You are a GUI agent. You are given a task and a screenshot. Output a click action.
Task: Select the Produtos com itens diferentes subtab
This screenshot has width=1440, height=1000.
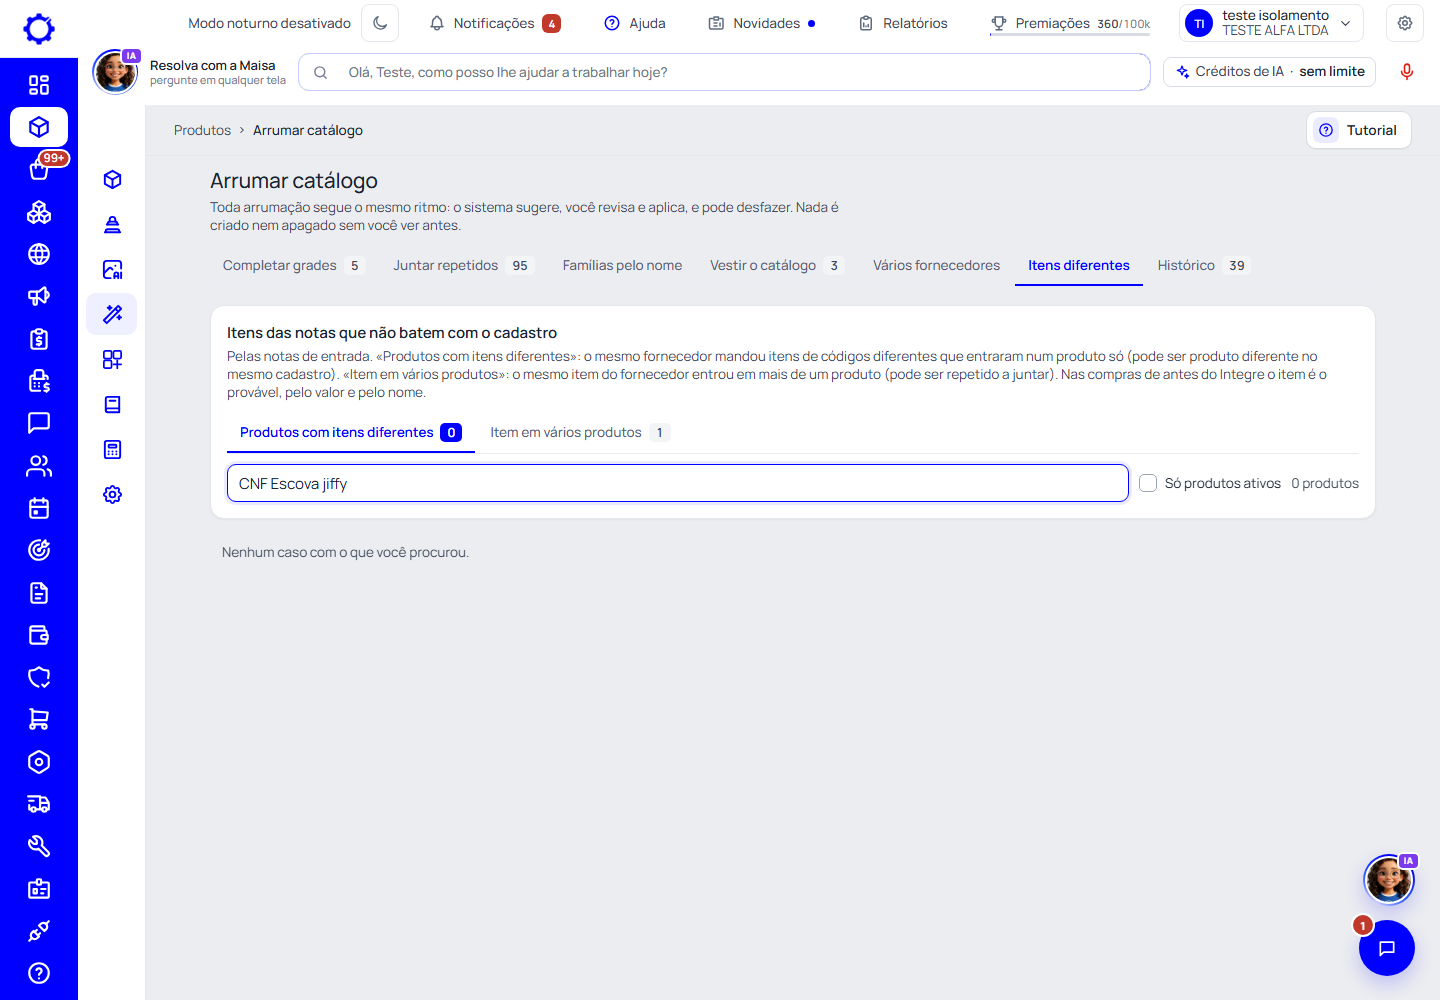350,433
